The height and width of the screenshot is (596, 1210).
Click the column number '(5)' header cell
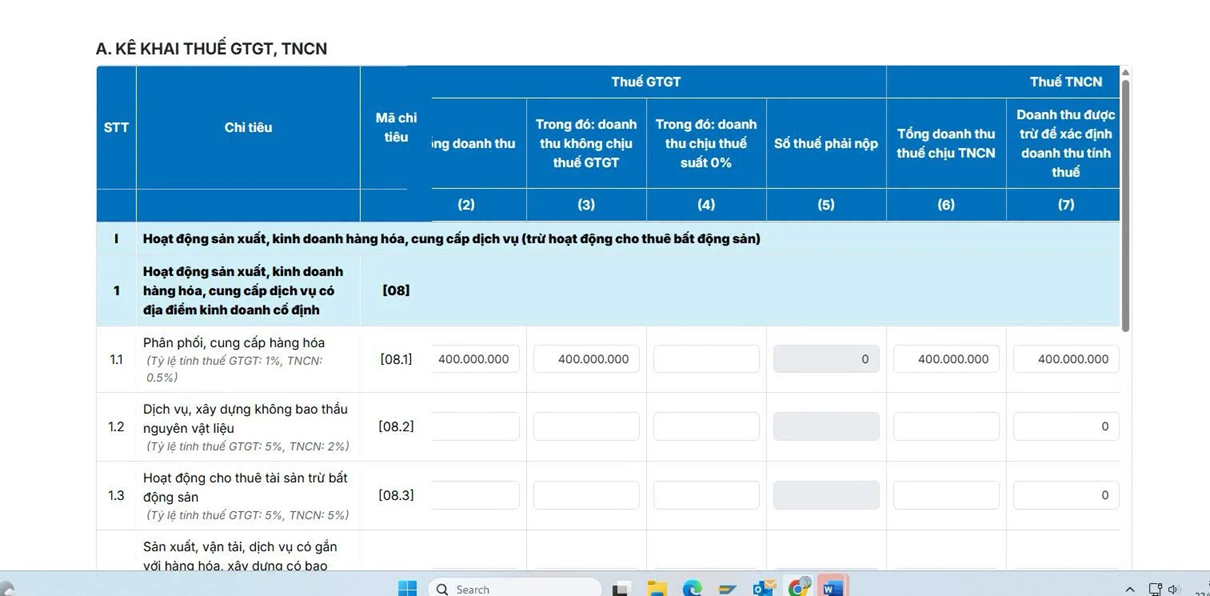[x=826, y=205]
